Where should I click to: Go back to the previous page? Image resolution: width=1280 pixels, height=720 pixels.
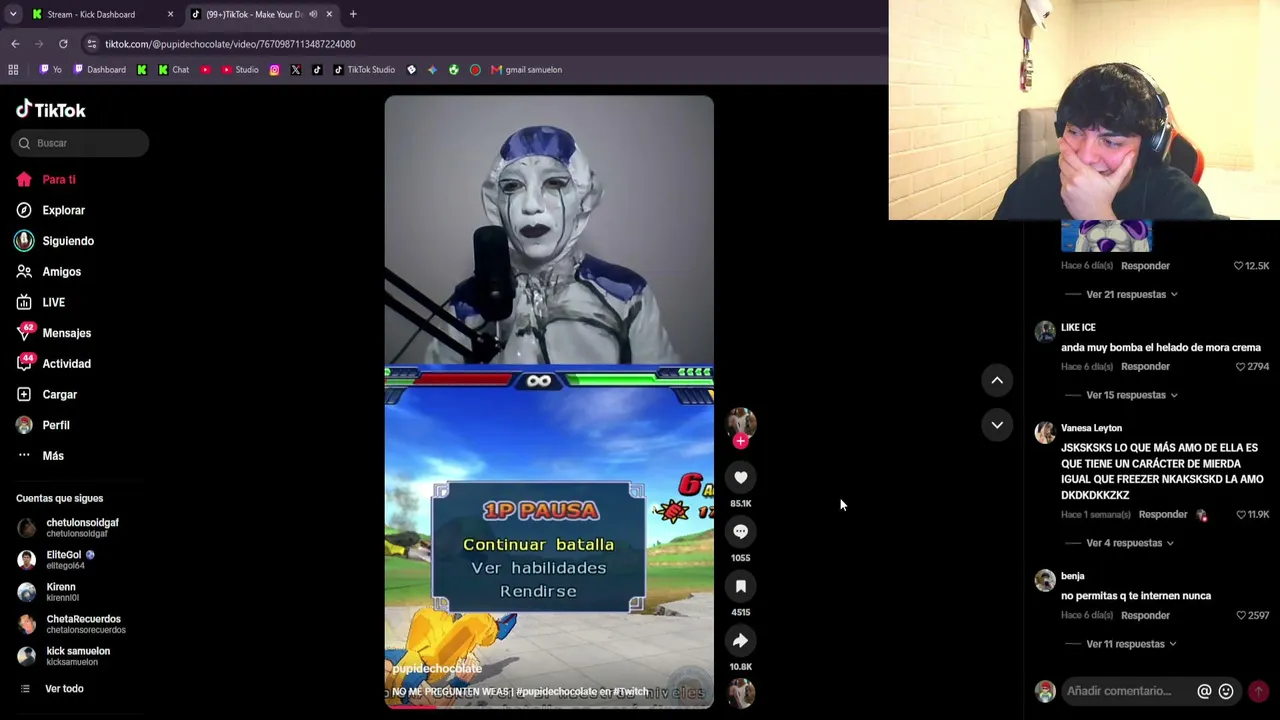point(15,44)
